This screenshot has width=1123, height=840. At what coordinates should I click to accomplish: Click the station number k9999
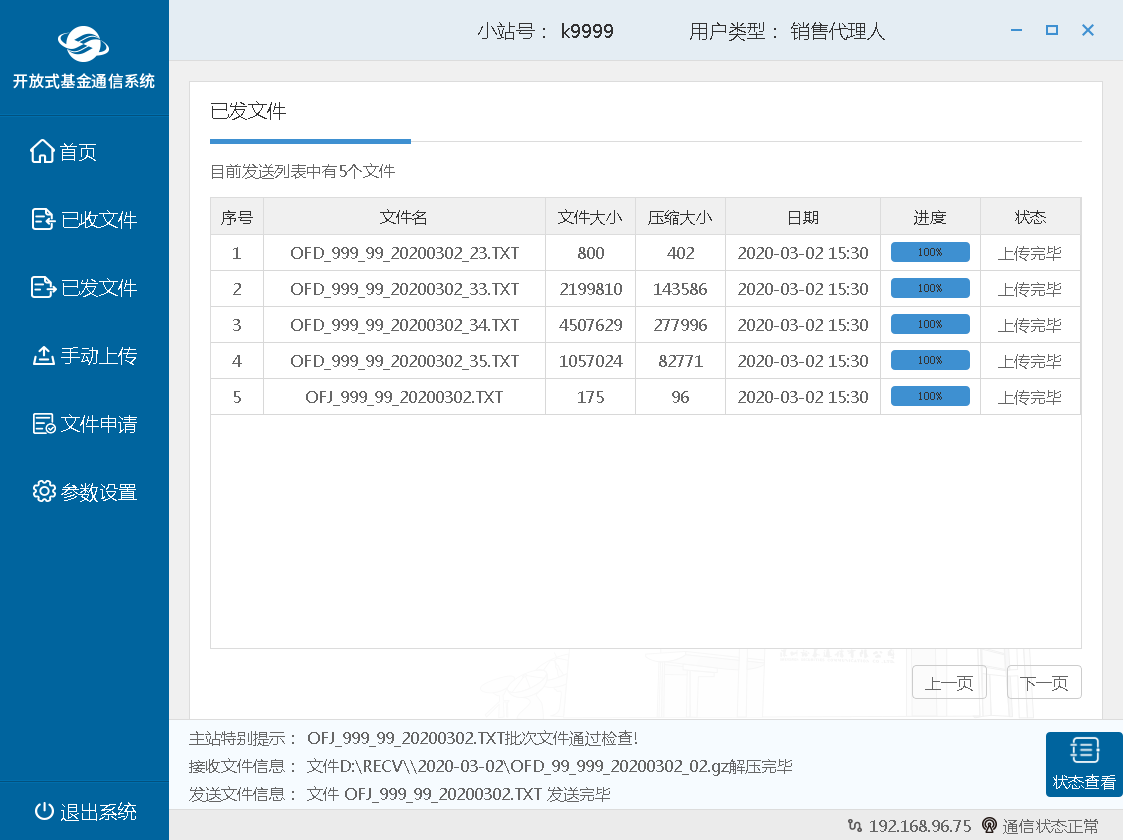tap(587, 31)
